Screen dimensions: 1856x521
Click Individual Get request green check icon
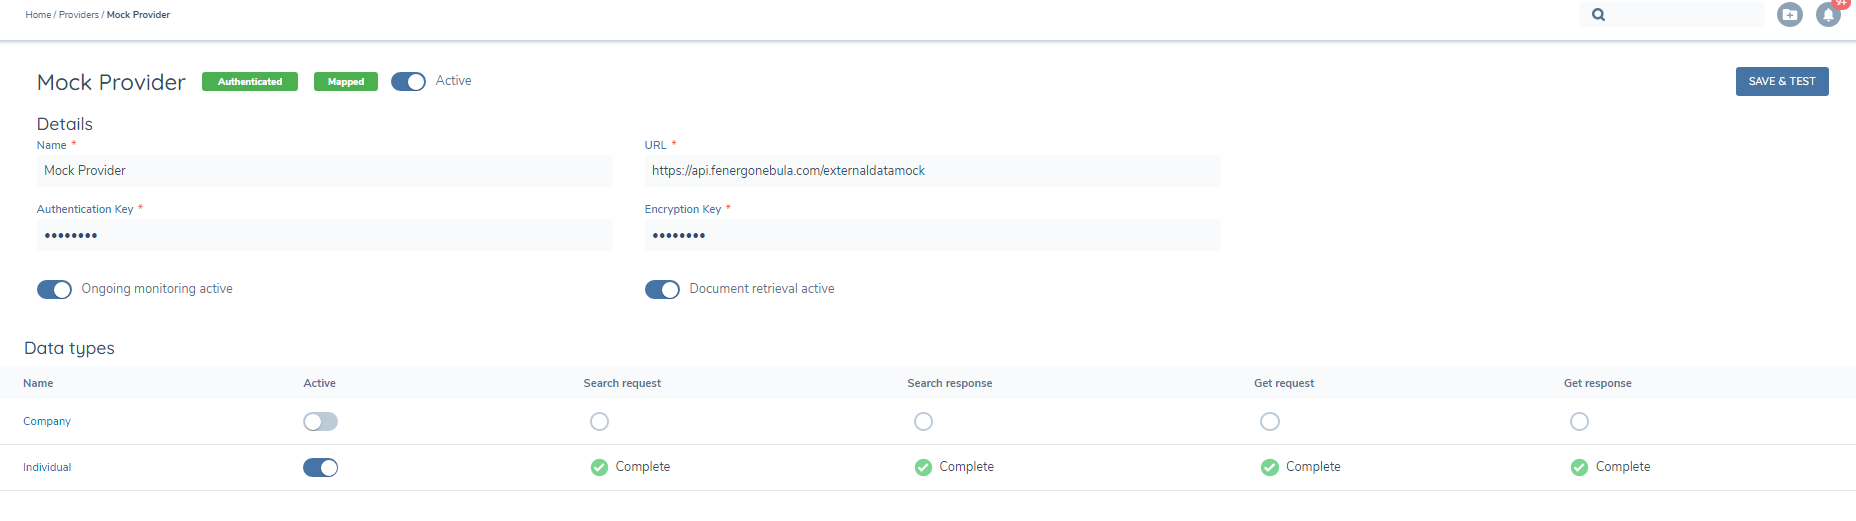pyautogui.click(x=1269, y=467)
